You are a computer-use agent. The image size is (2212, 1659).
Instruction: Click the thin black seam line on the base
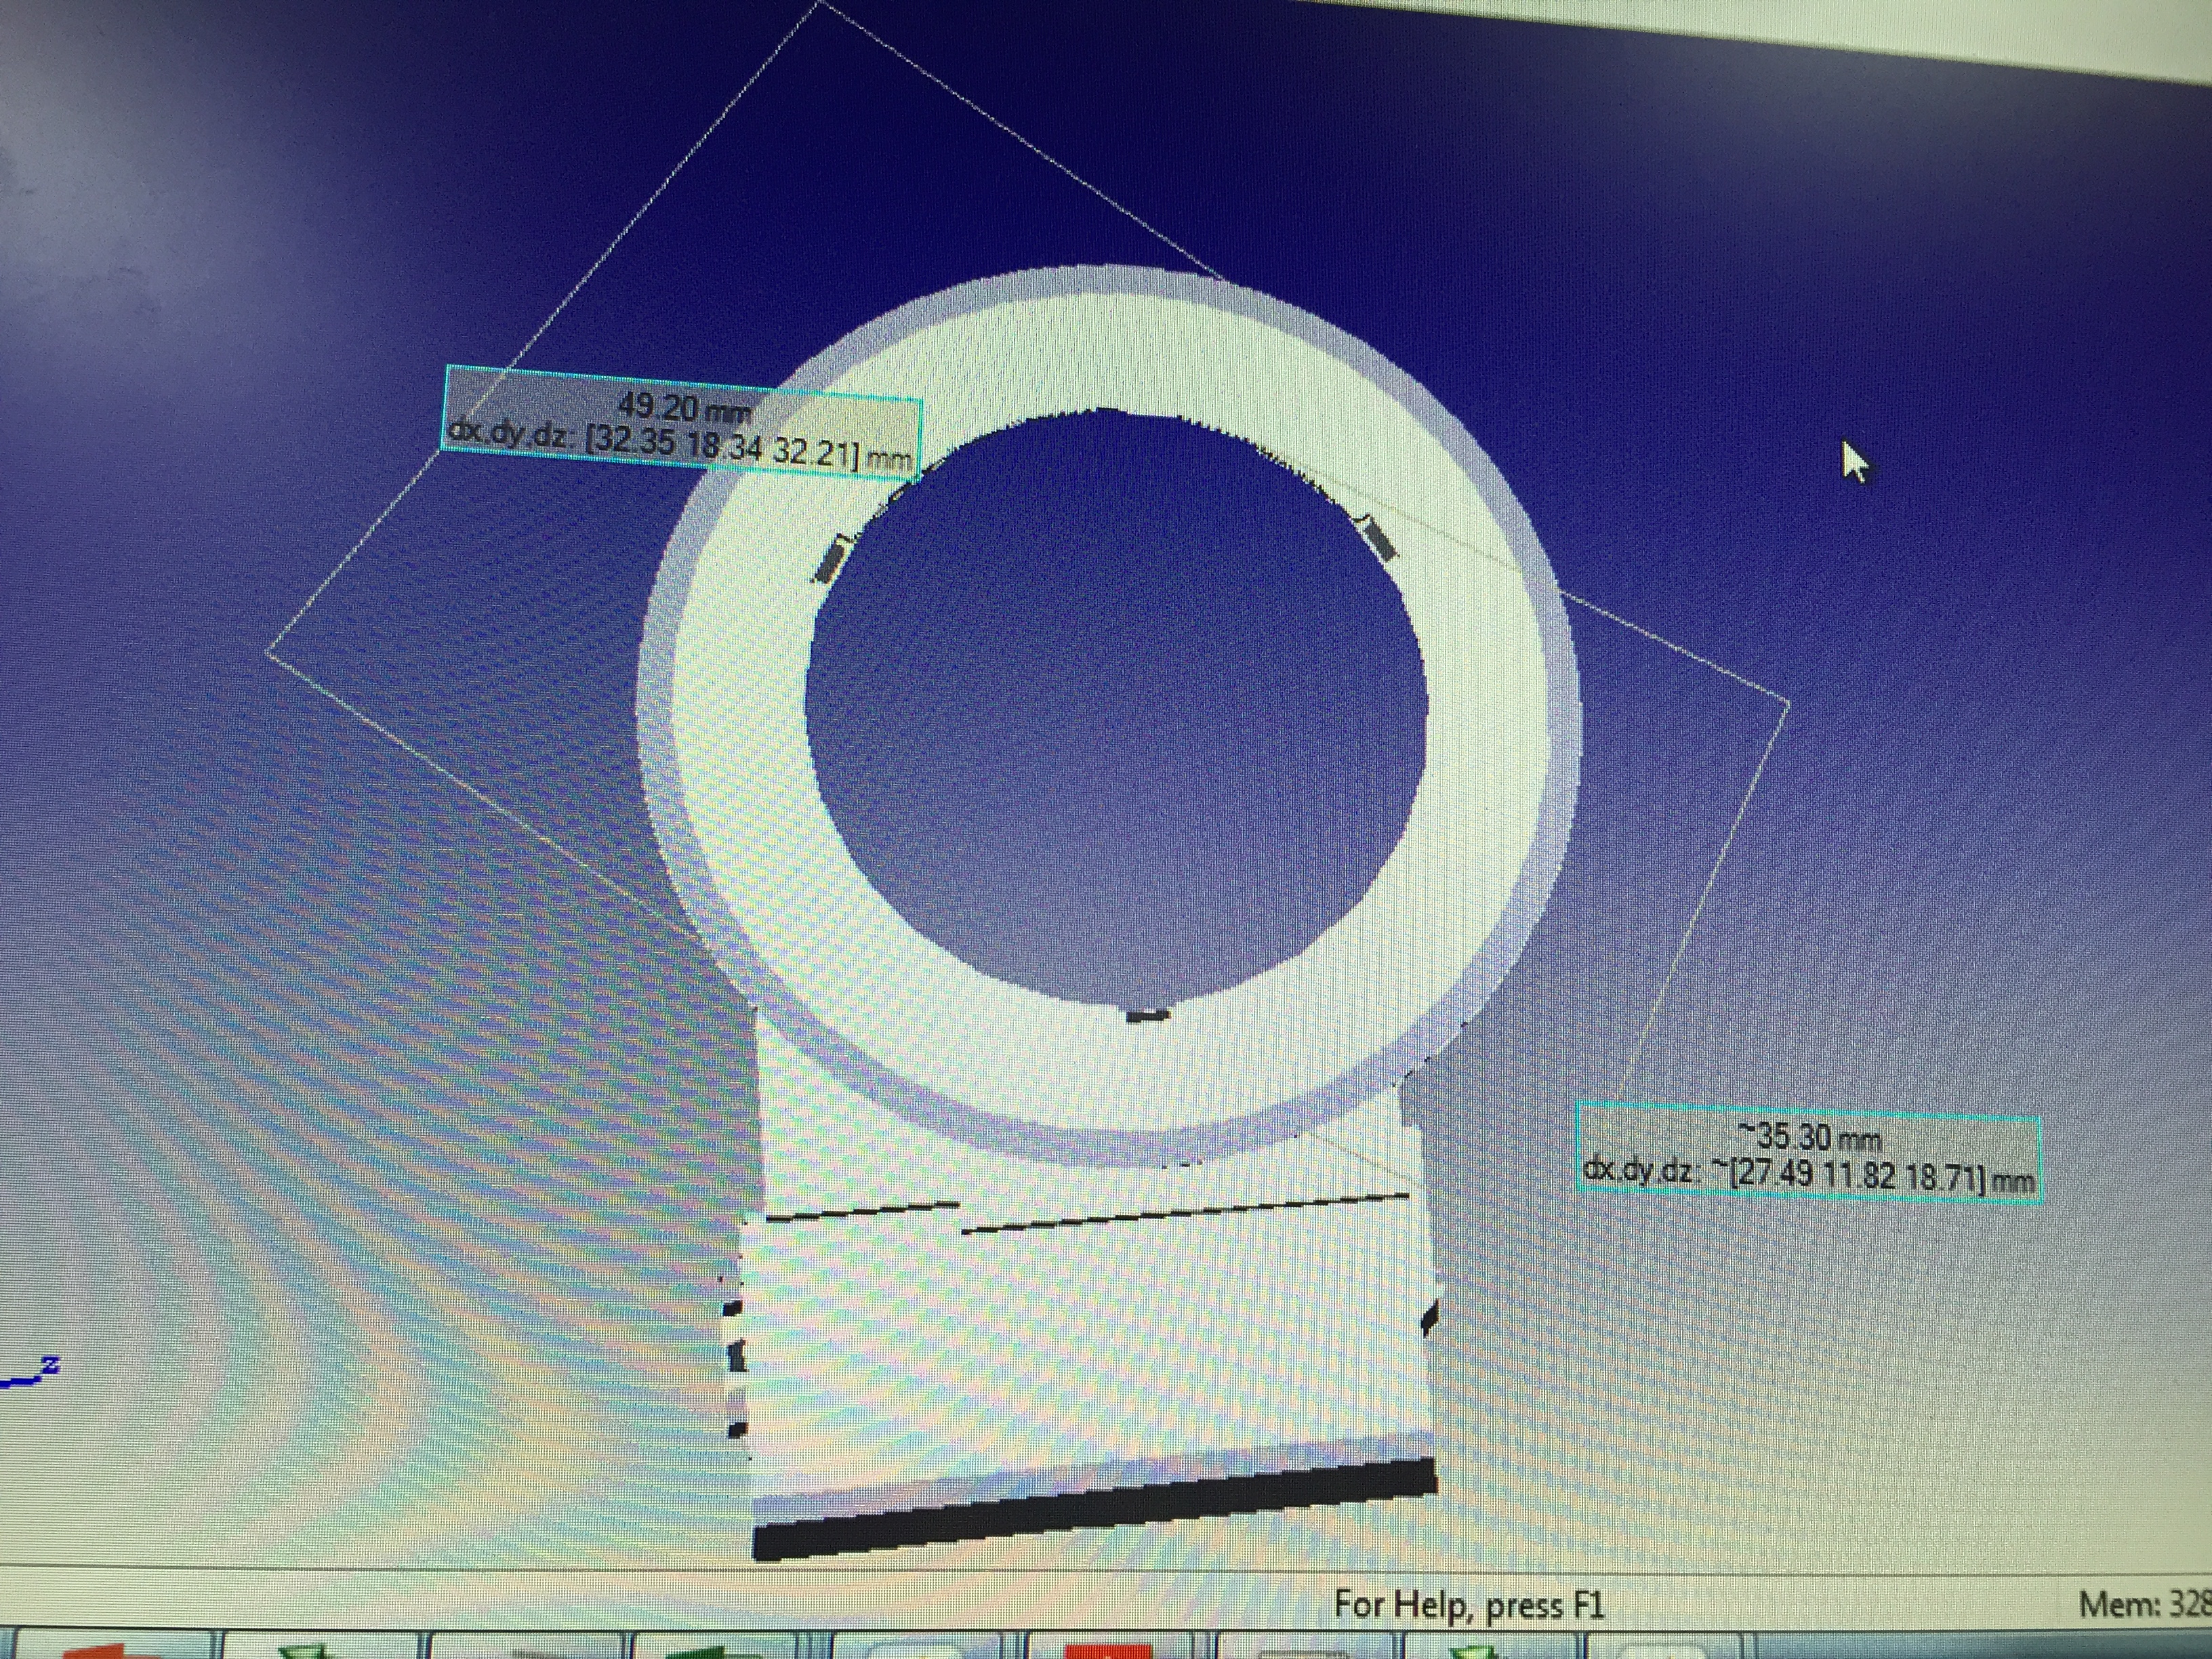click(1180, 1213)
